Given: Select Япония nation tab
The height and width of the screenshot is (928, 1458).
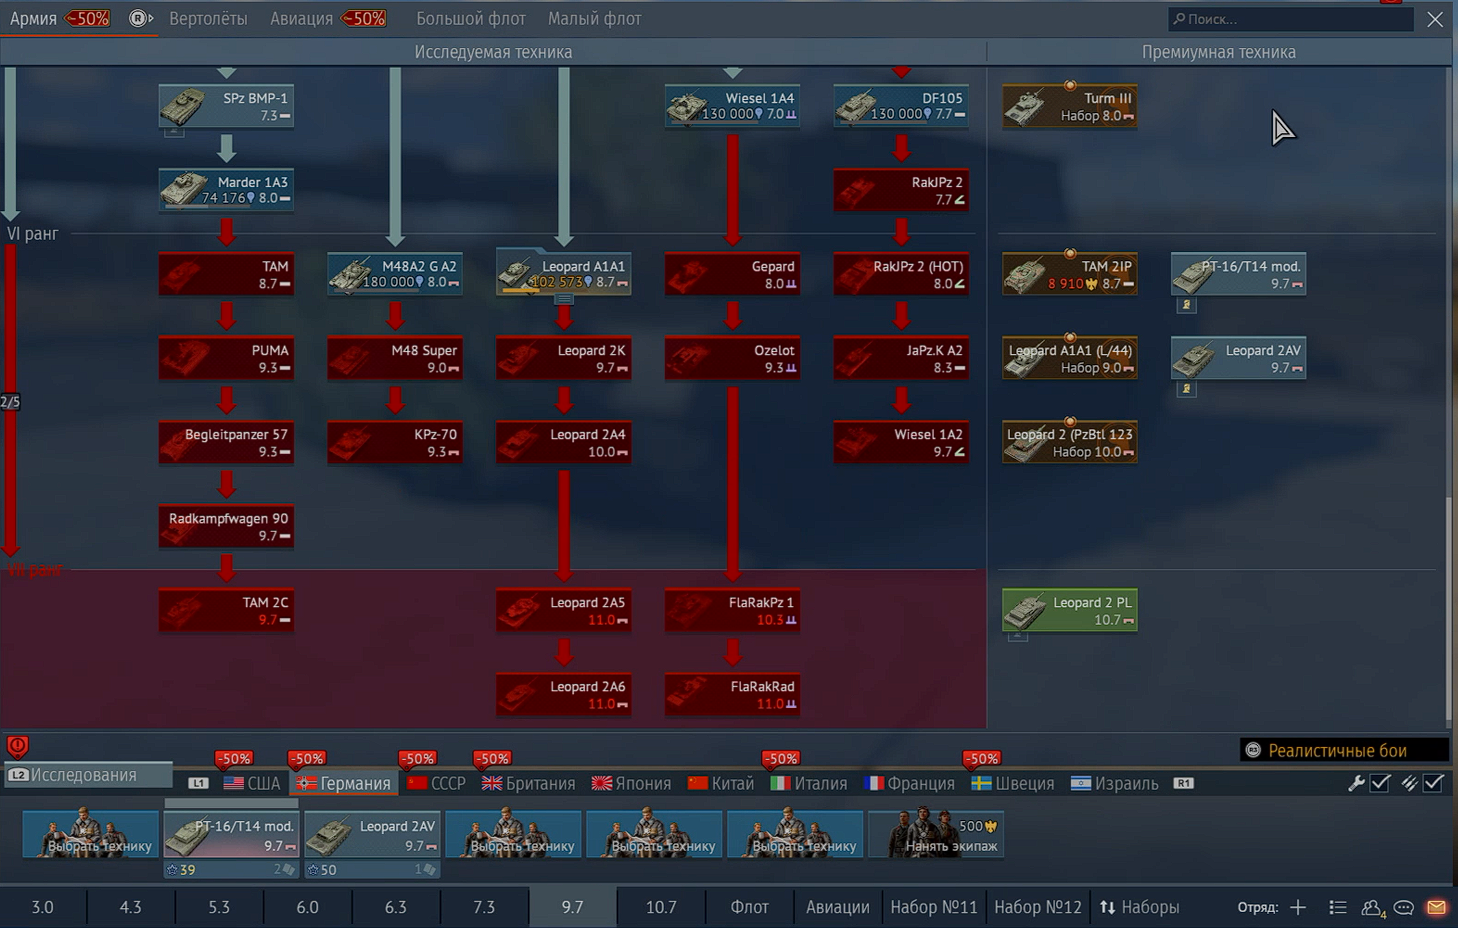Looking at the screenshot, I should pyautogui.click(x=632, y=783).
